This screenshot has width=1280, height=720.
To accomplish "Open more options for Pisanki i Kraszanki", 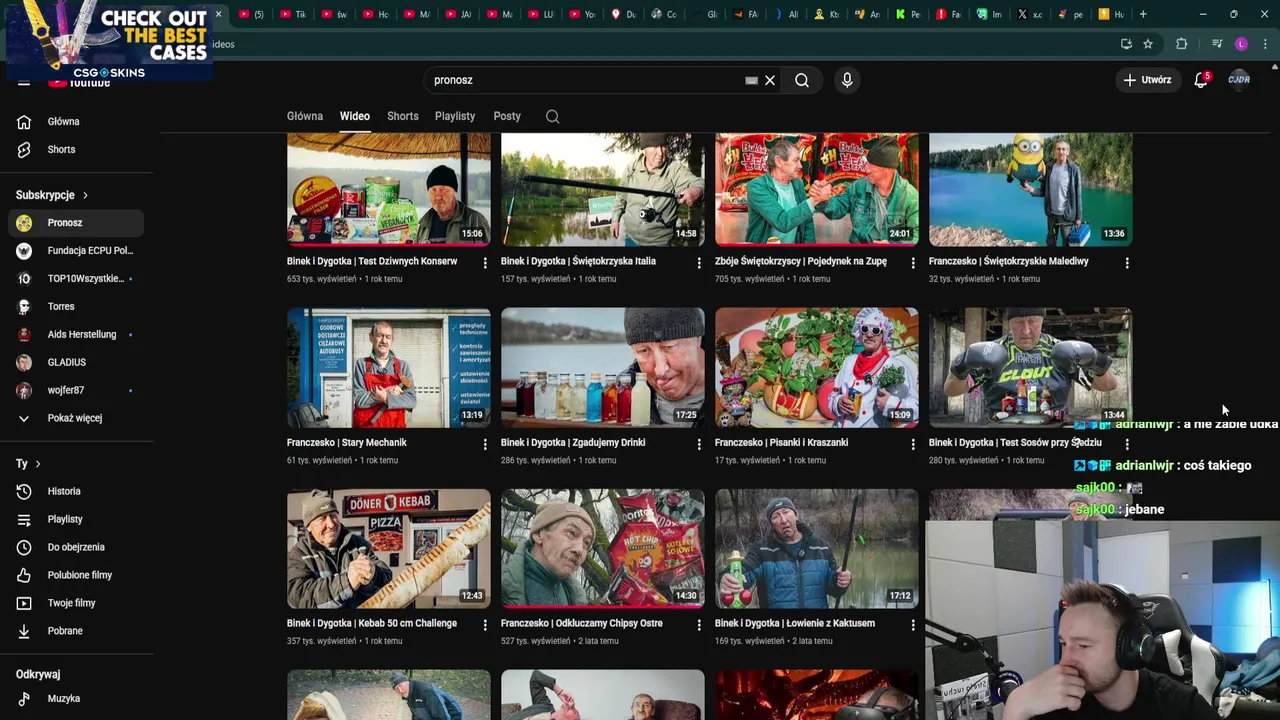I will click(913, 443).
